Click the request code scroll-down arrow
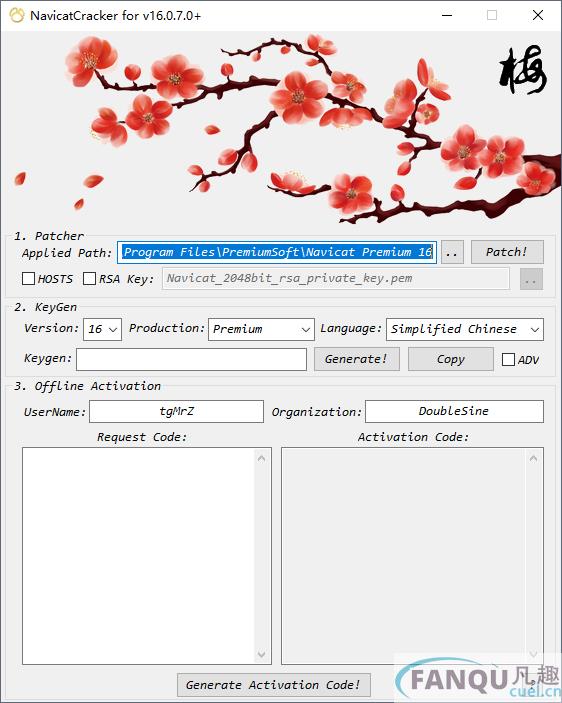The image size is (562, 703). (262, 655)
